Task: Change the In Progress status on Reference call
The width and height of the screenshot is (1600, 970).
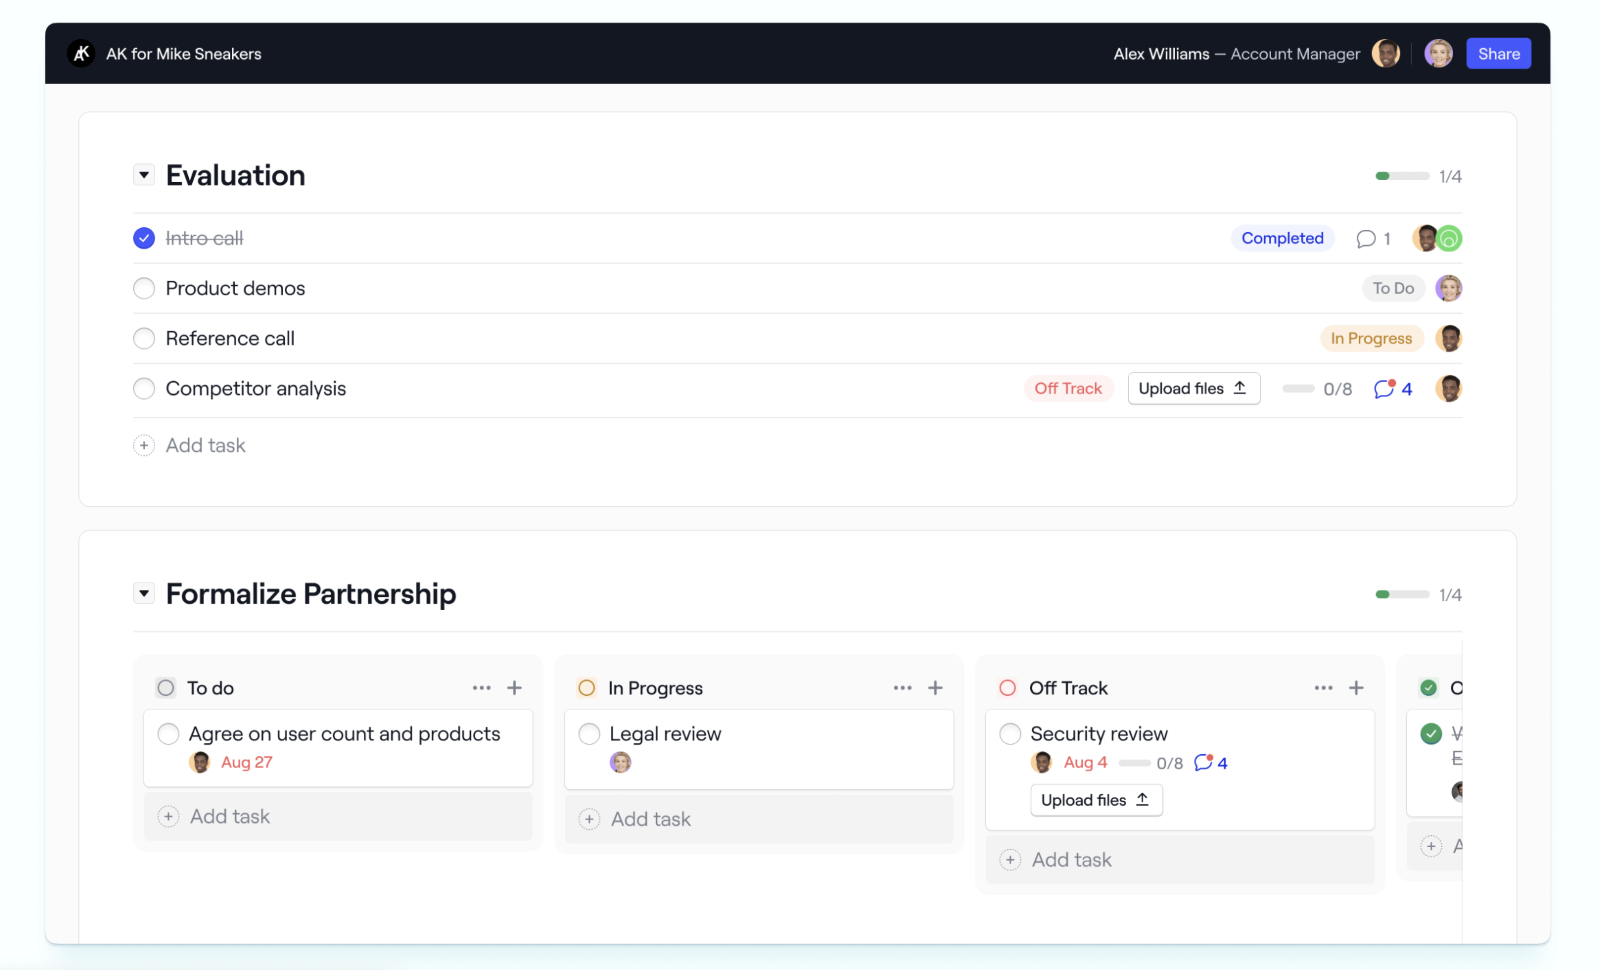Action: point(1372,339)
